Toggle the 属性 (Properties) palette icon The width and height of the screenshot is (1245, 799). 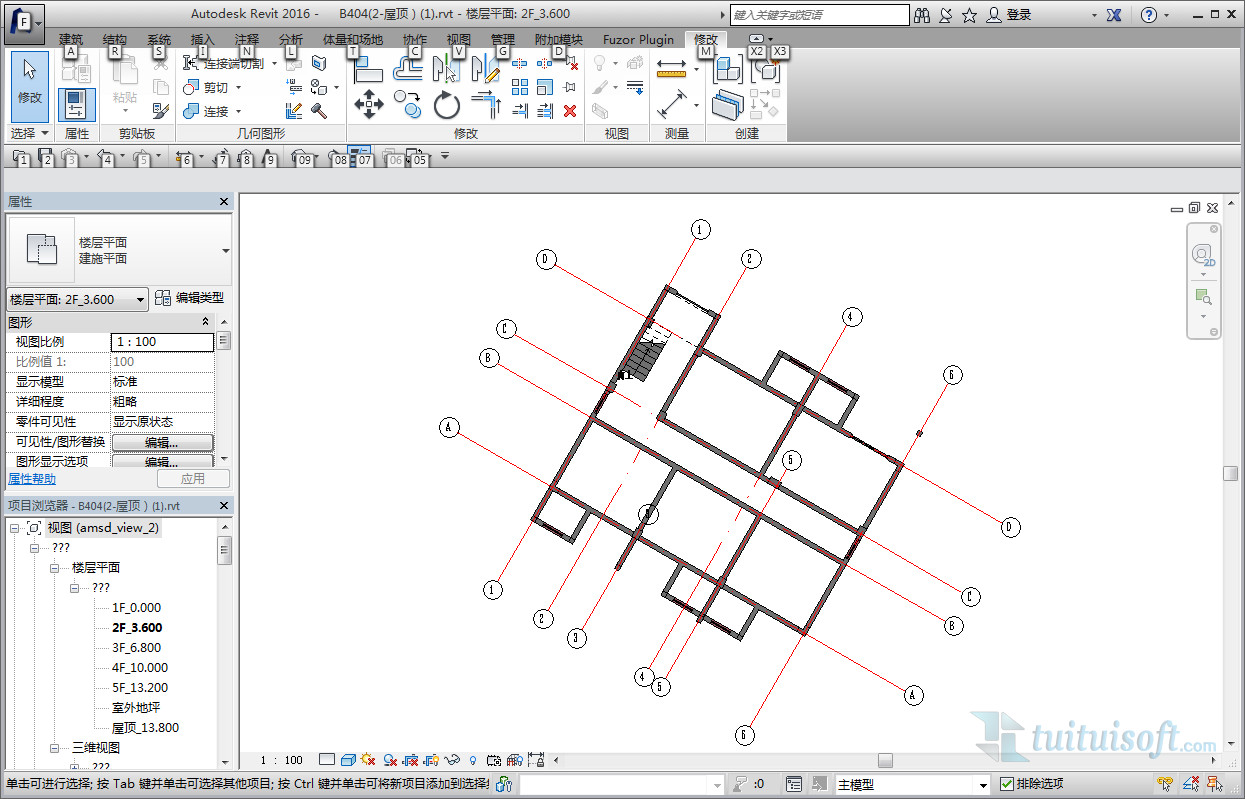pyautogui.click(x=77, y=104)
